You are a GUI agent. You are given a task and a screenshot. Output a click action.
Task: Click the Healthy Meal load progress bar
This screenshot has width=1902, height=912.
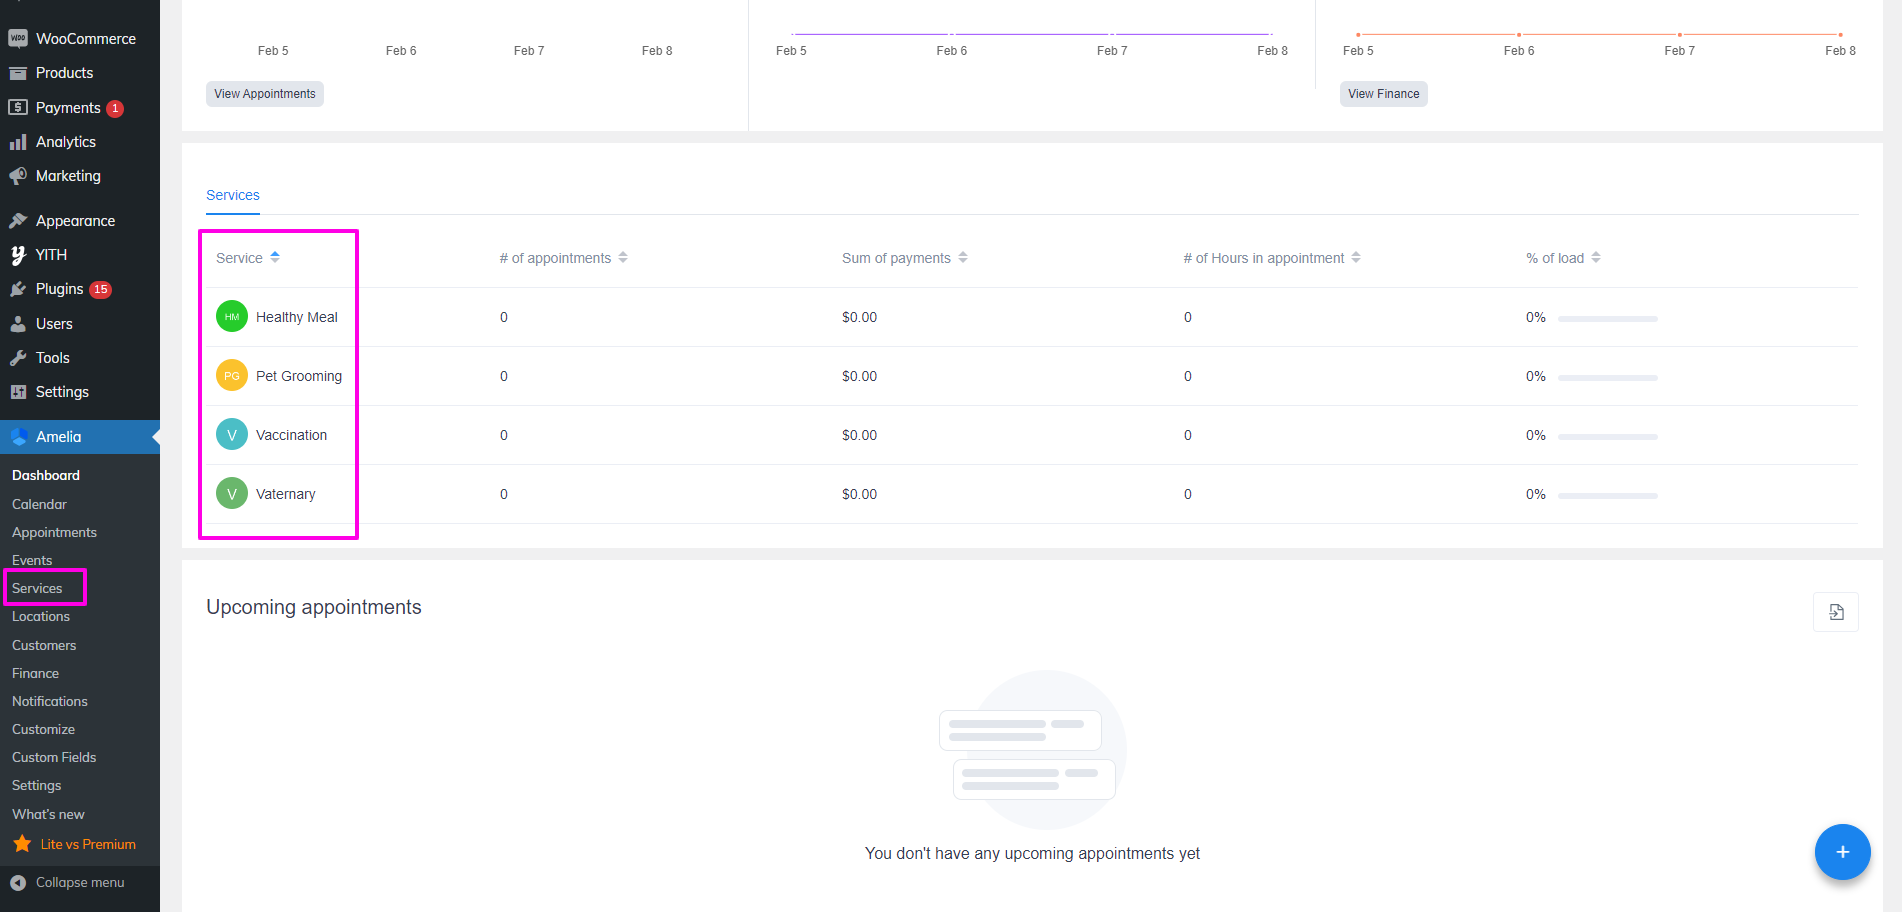(1607, 319)
